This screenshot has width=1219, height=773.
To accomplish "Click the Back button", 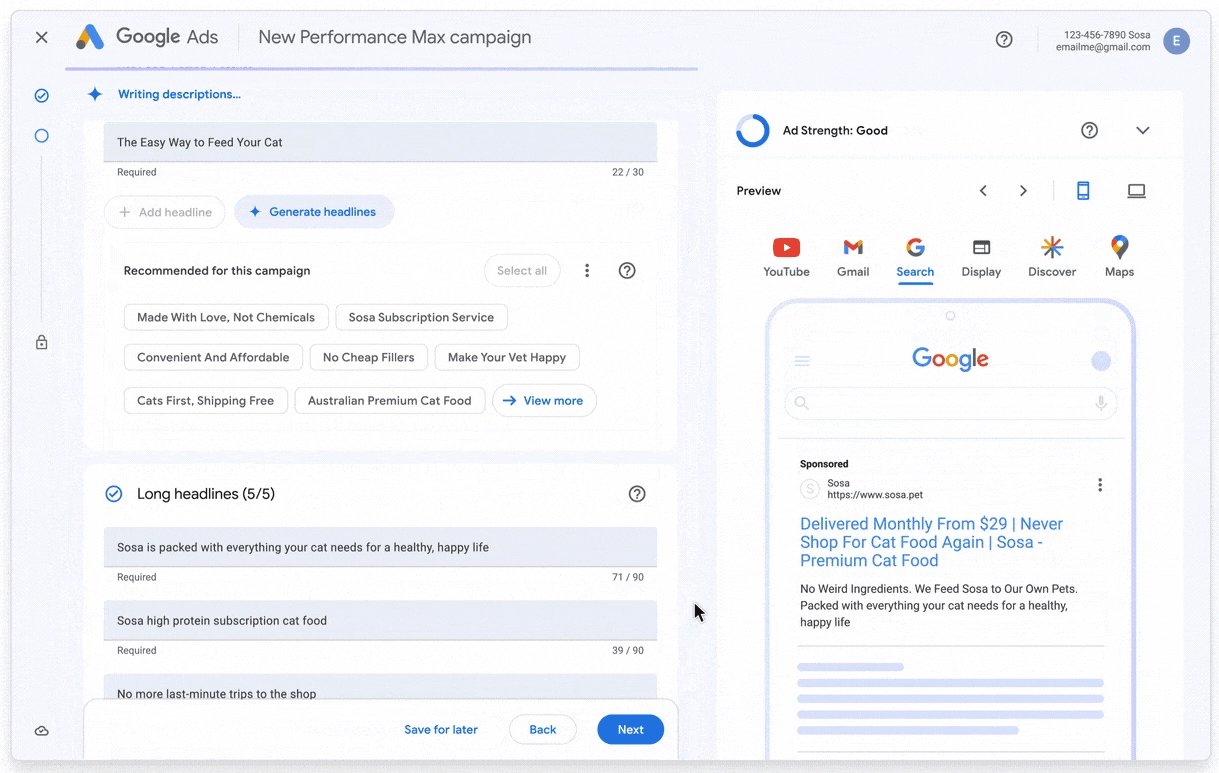I will coord(543,730).
